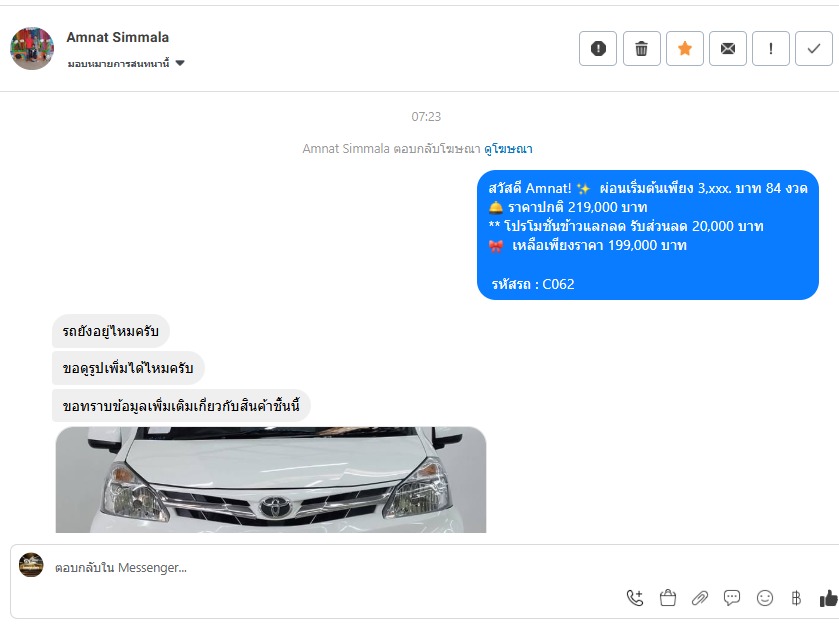Delete conversation using trash can icon
The width and height of the screenshot is (839, 624).
642,49
